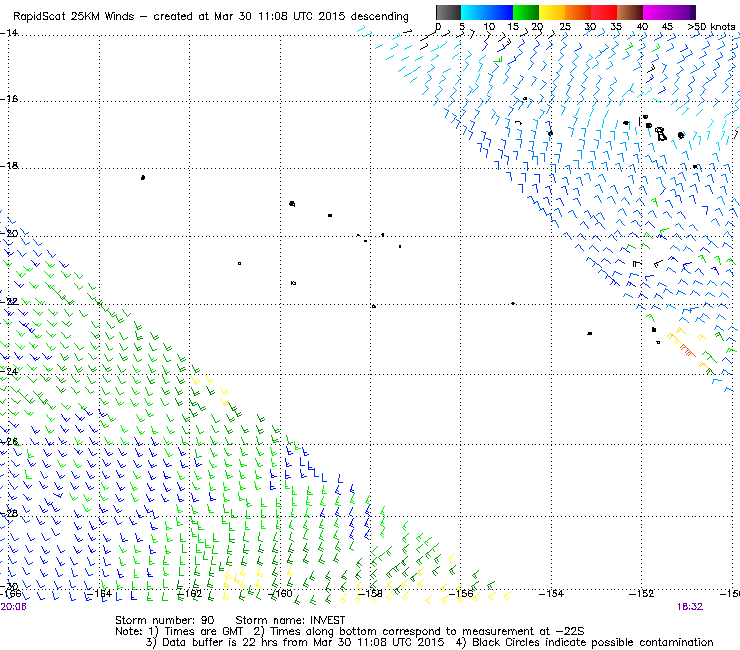The height and width of the screenshot is (650, 740).
Task: Click the red 30-35 knots legend swatch
Action: click(x=604, y=12)
